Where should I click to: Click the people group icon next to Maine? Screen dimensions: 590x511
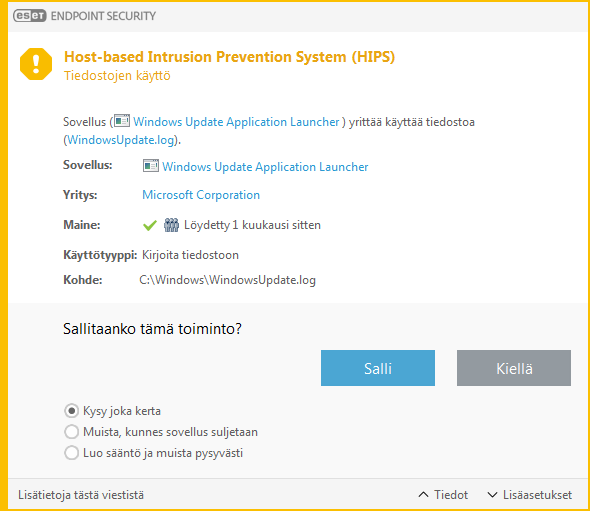(x=172, y=225)
